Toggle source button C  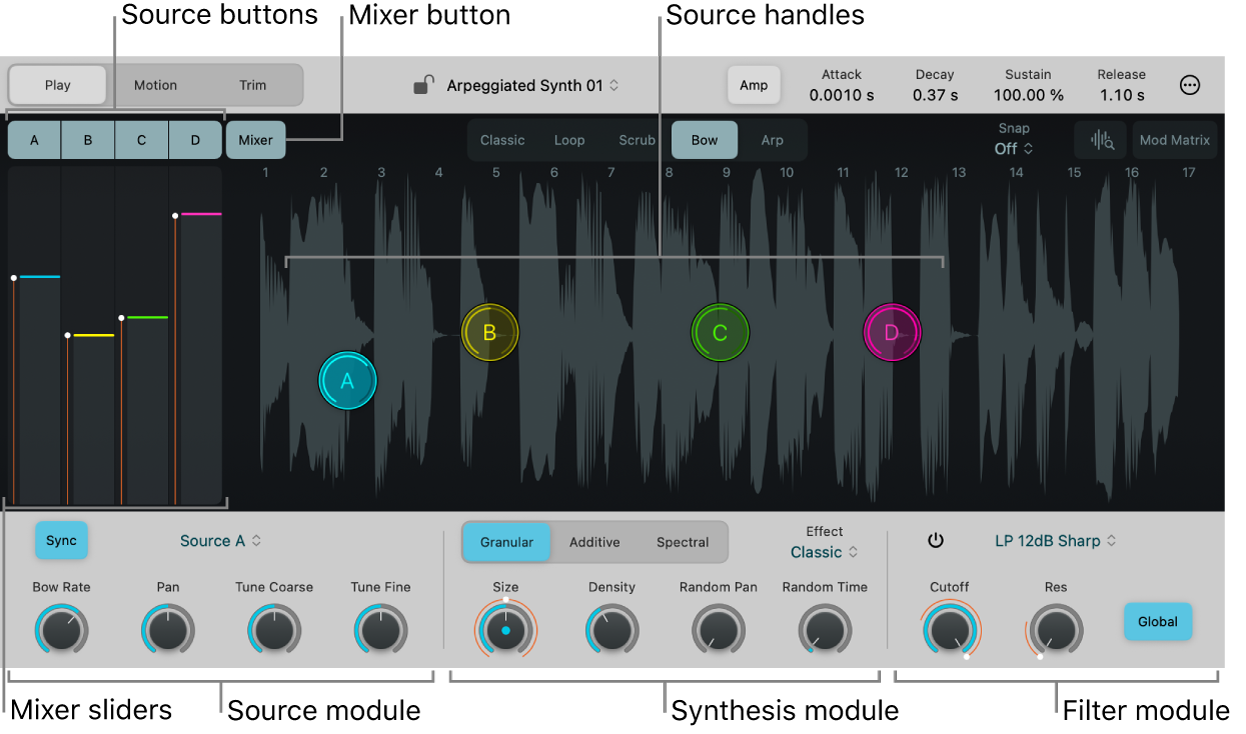pyautogui.click(x=142, y=140)
